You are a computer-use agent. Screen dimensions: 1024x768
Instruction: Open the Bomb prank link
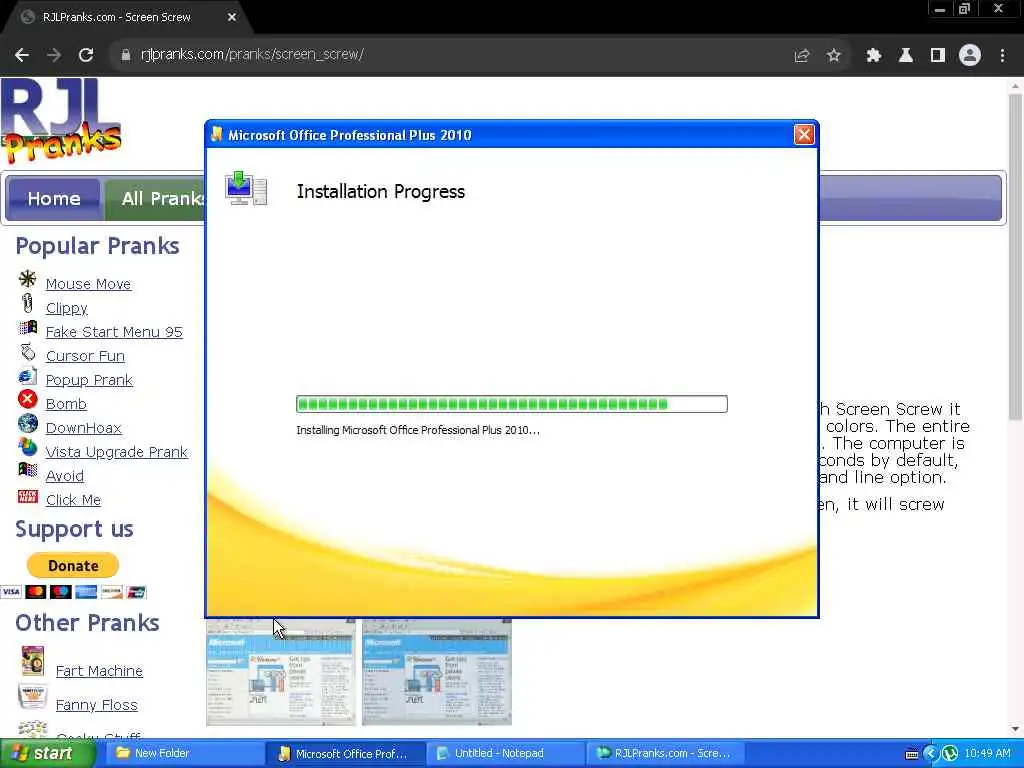(66, 404)
